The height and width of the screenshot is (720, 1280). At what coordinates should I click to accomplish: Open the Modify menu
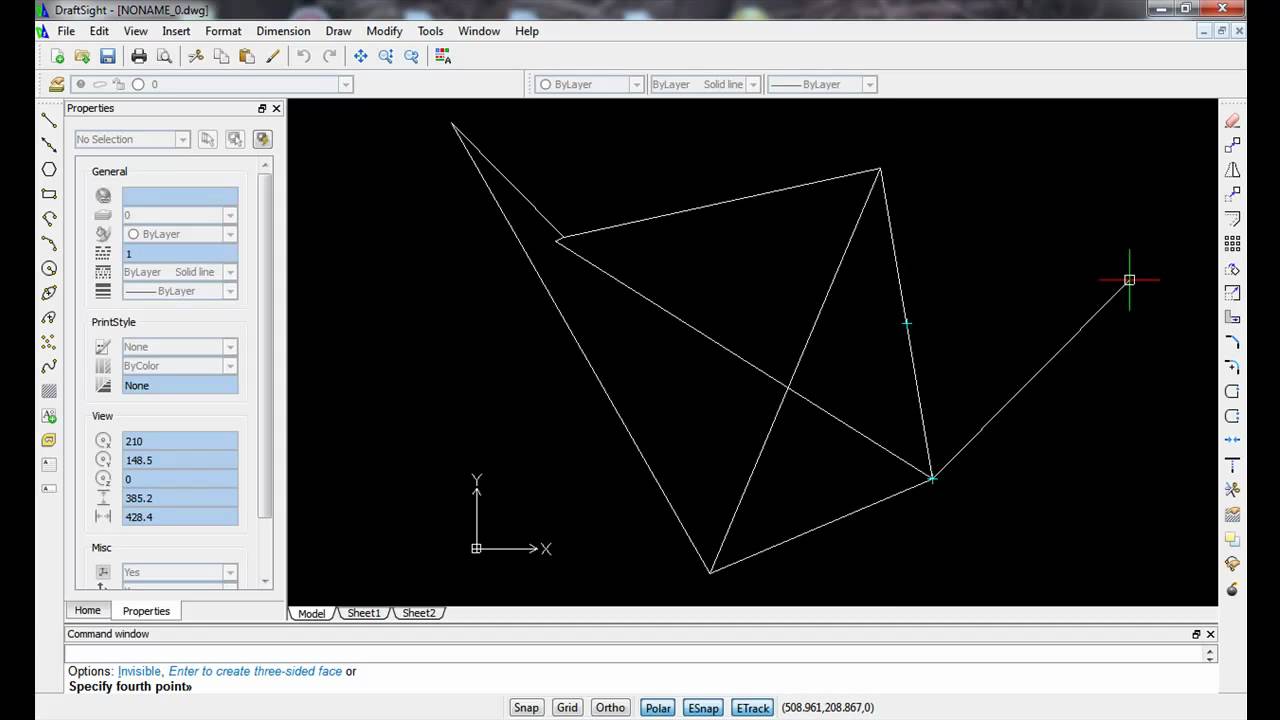(x=384, y=31)
